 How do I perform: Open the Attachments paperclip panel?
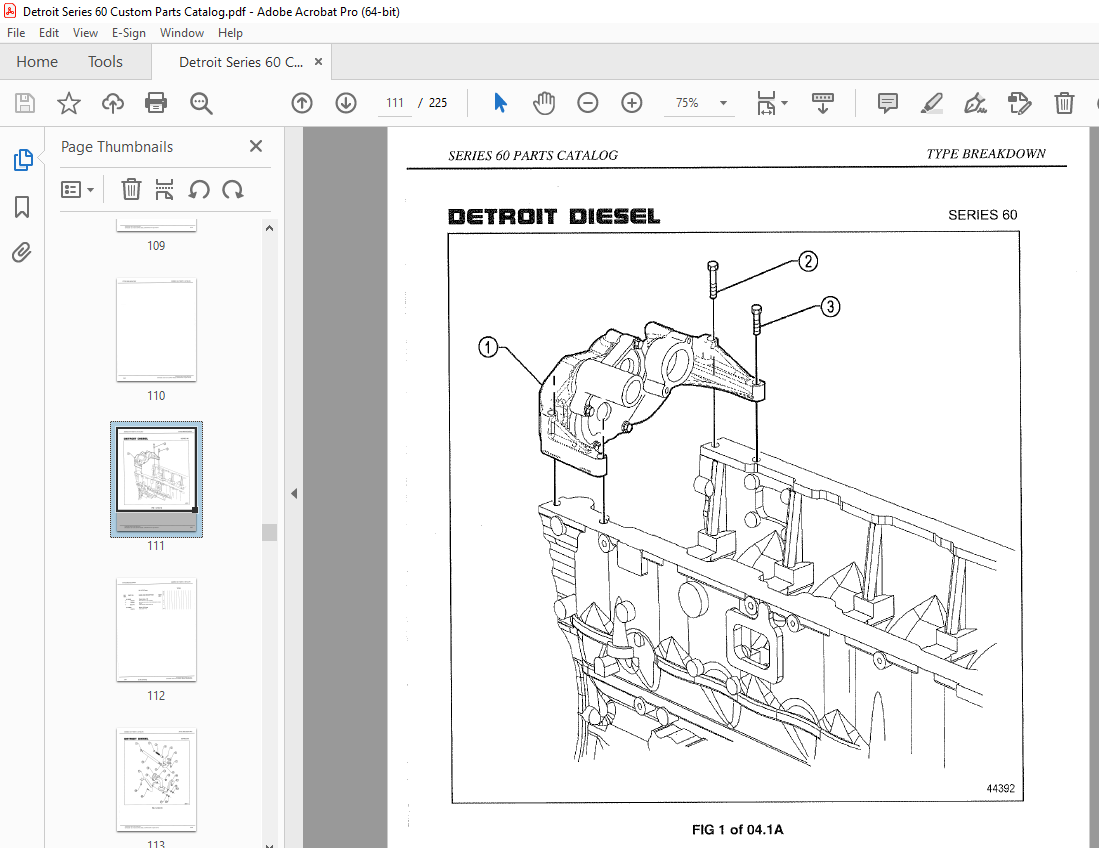click(22, 252)
